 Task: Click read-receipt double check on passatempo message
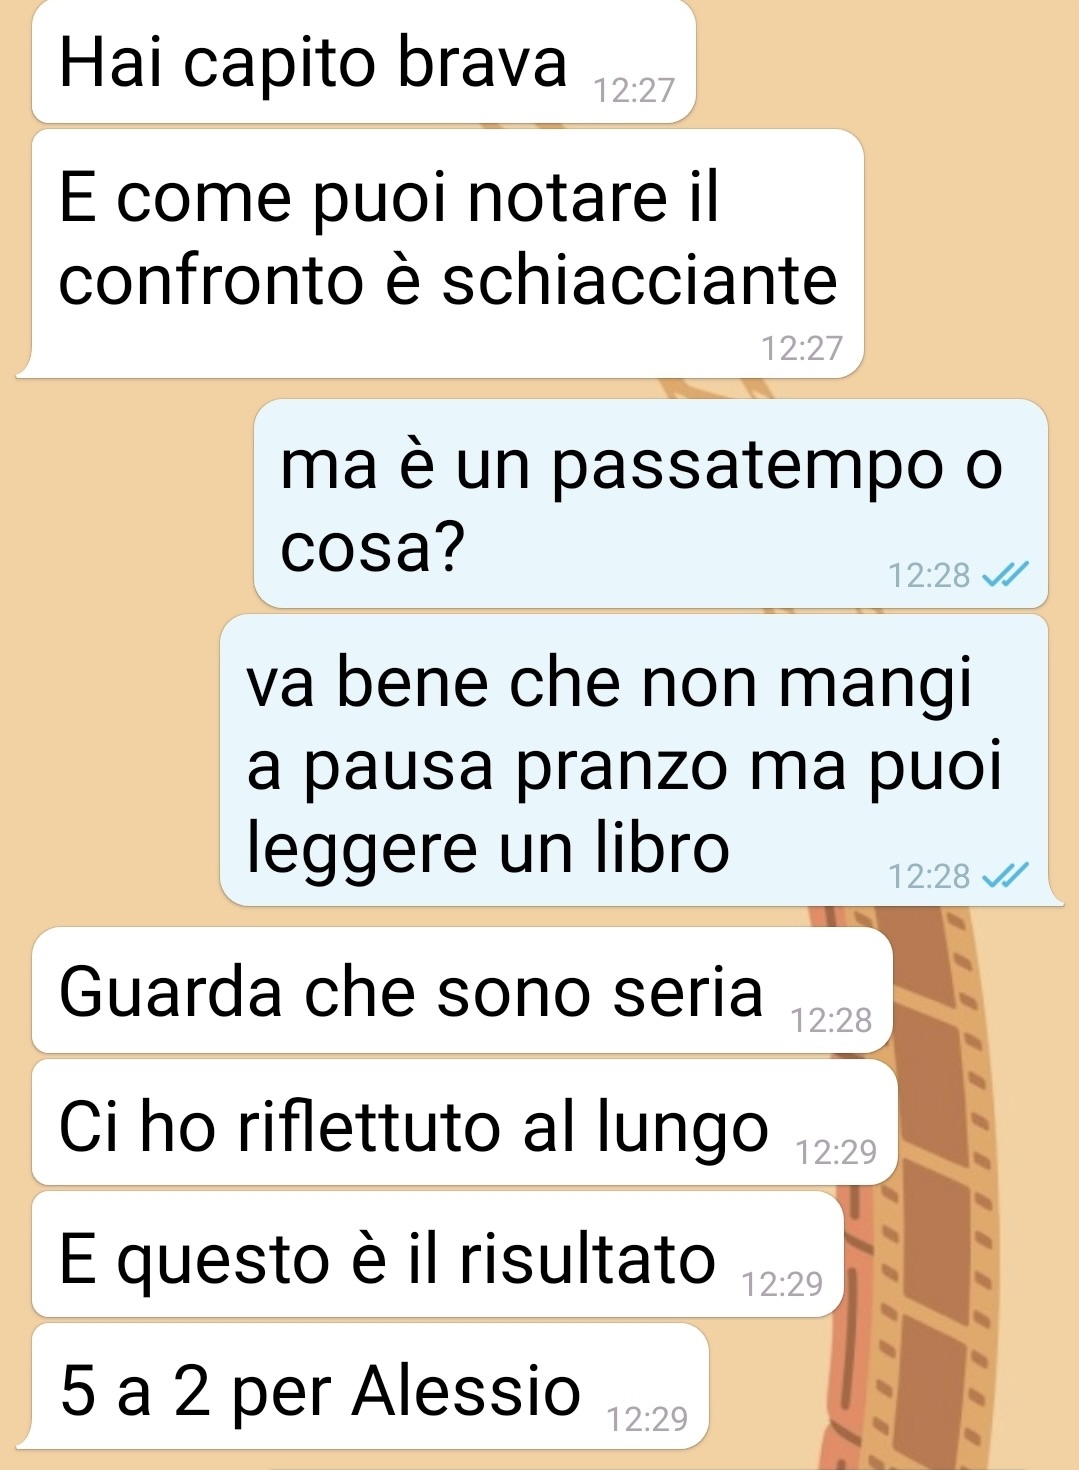1004,575
